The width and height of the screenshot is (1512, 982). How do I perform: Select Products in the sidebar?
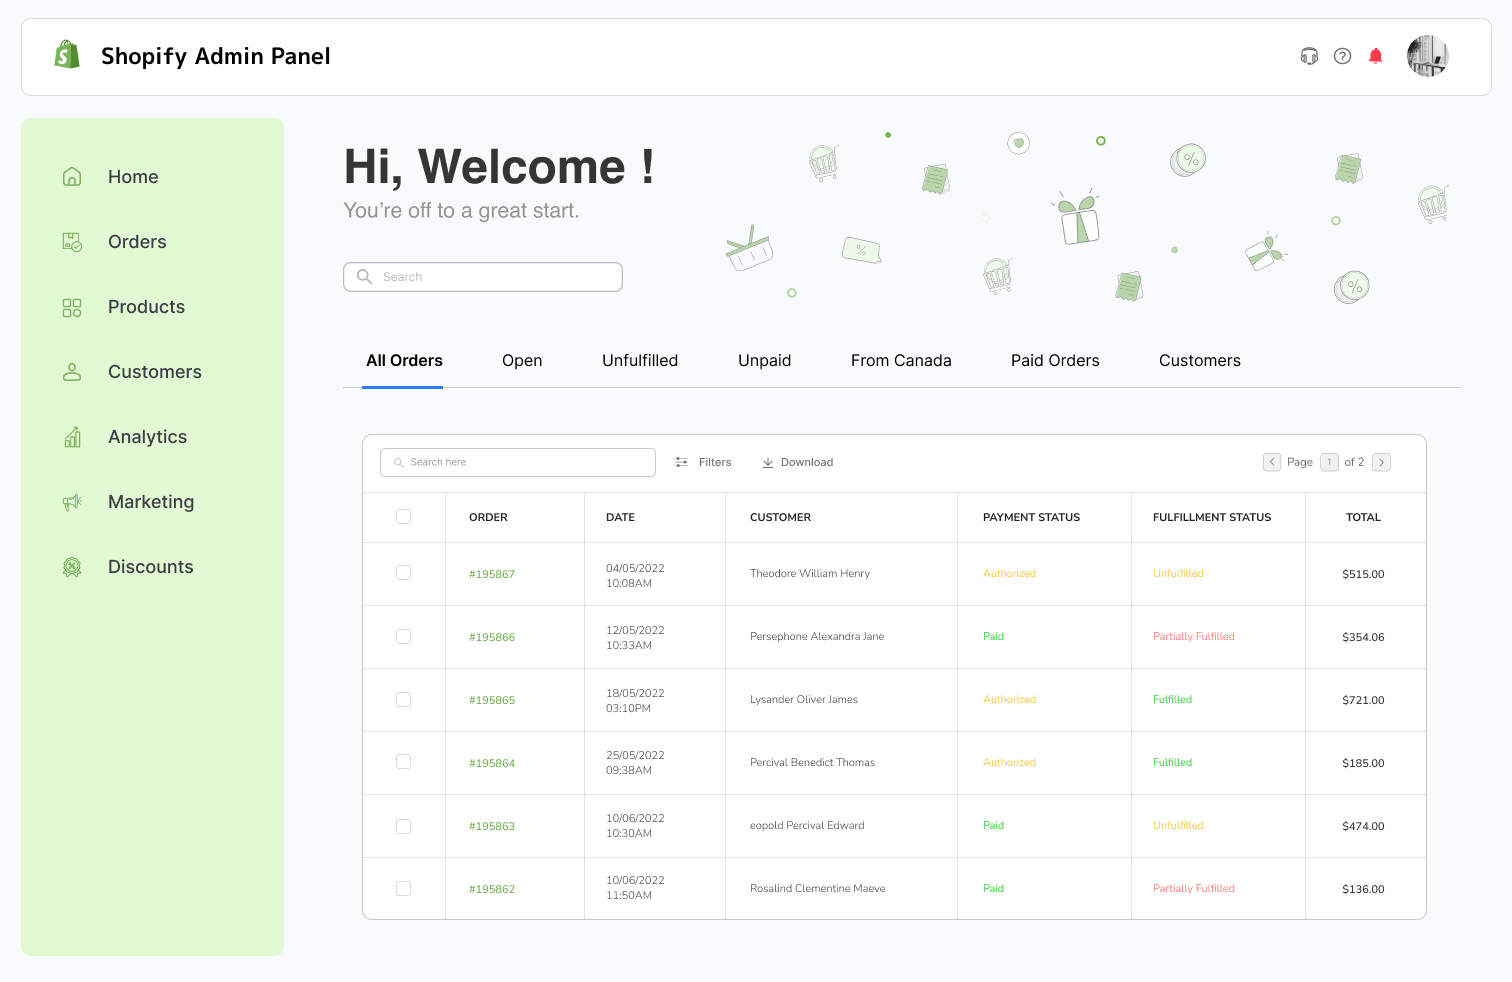146,306
